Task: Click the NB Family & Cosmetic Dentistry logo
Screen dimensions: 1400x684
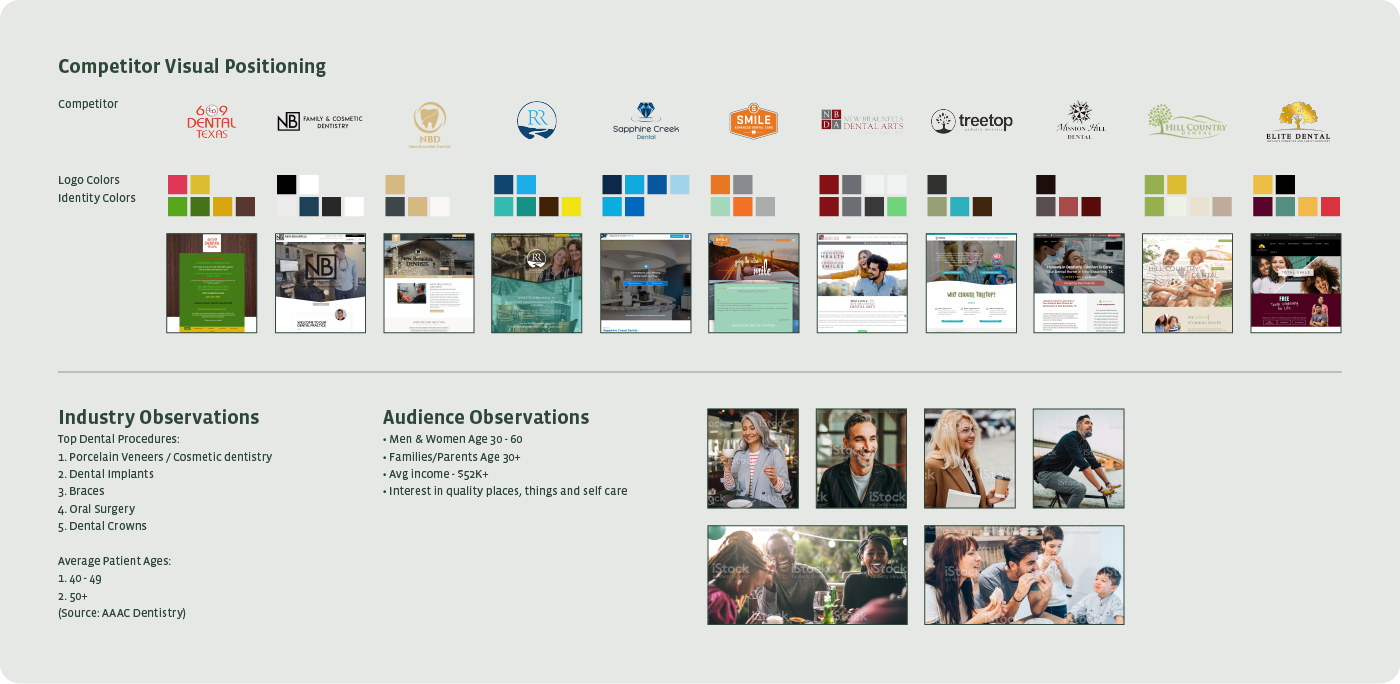Action: [320, 122]
